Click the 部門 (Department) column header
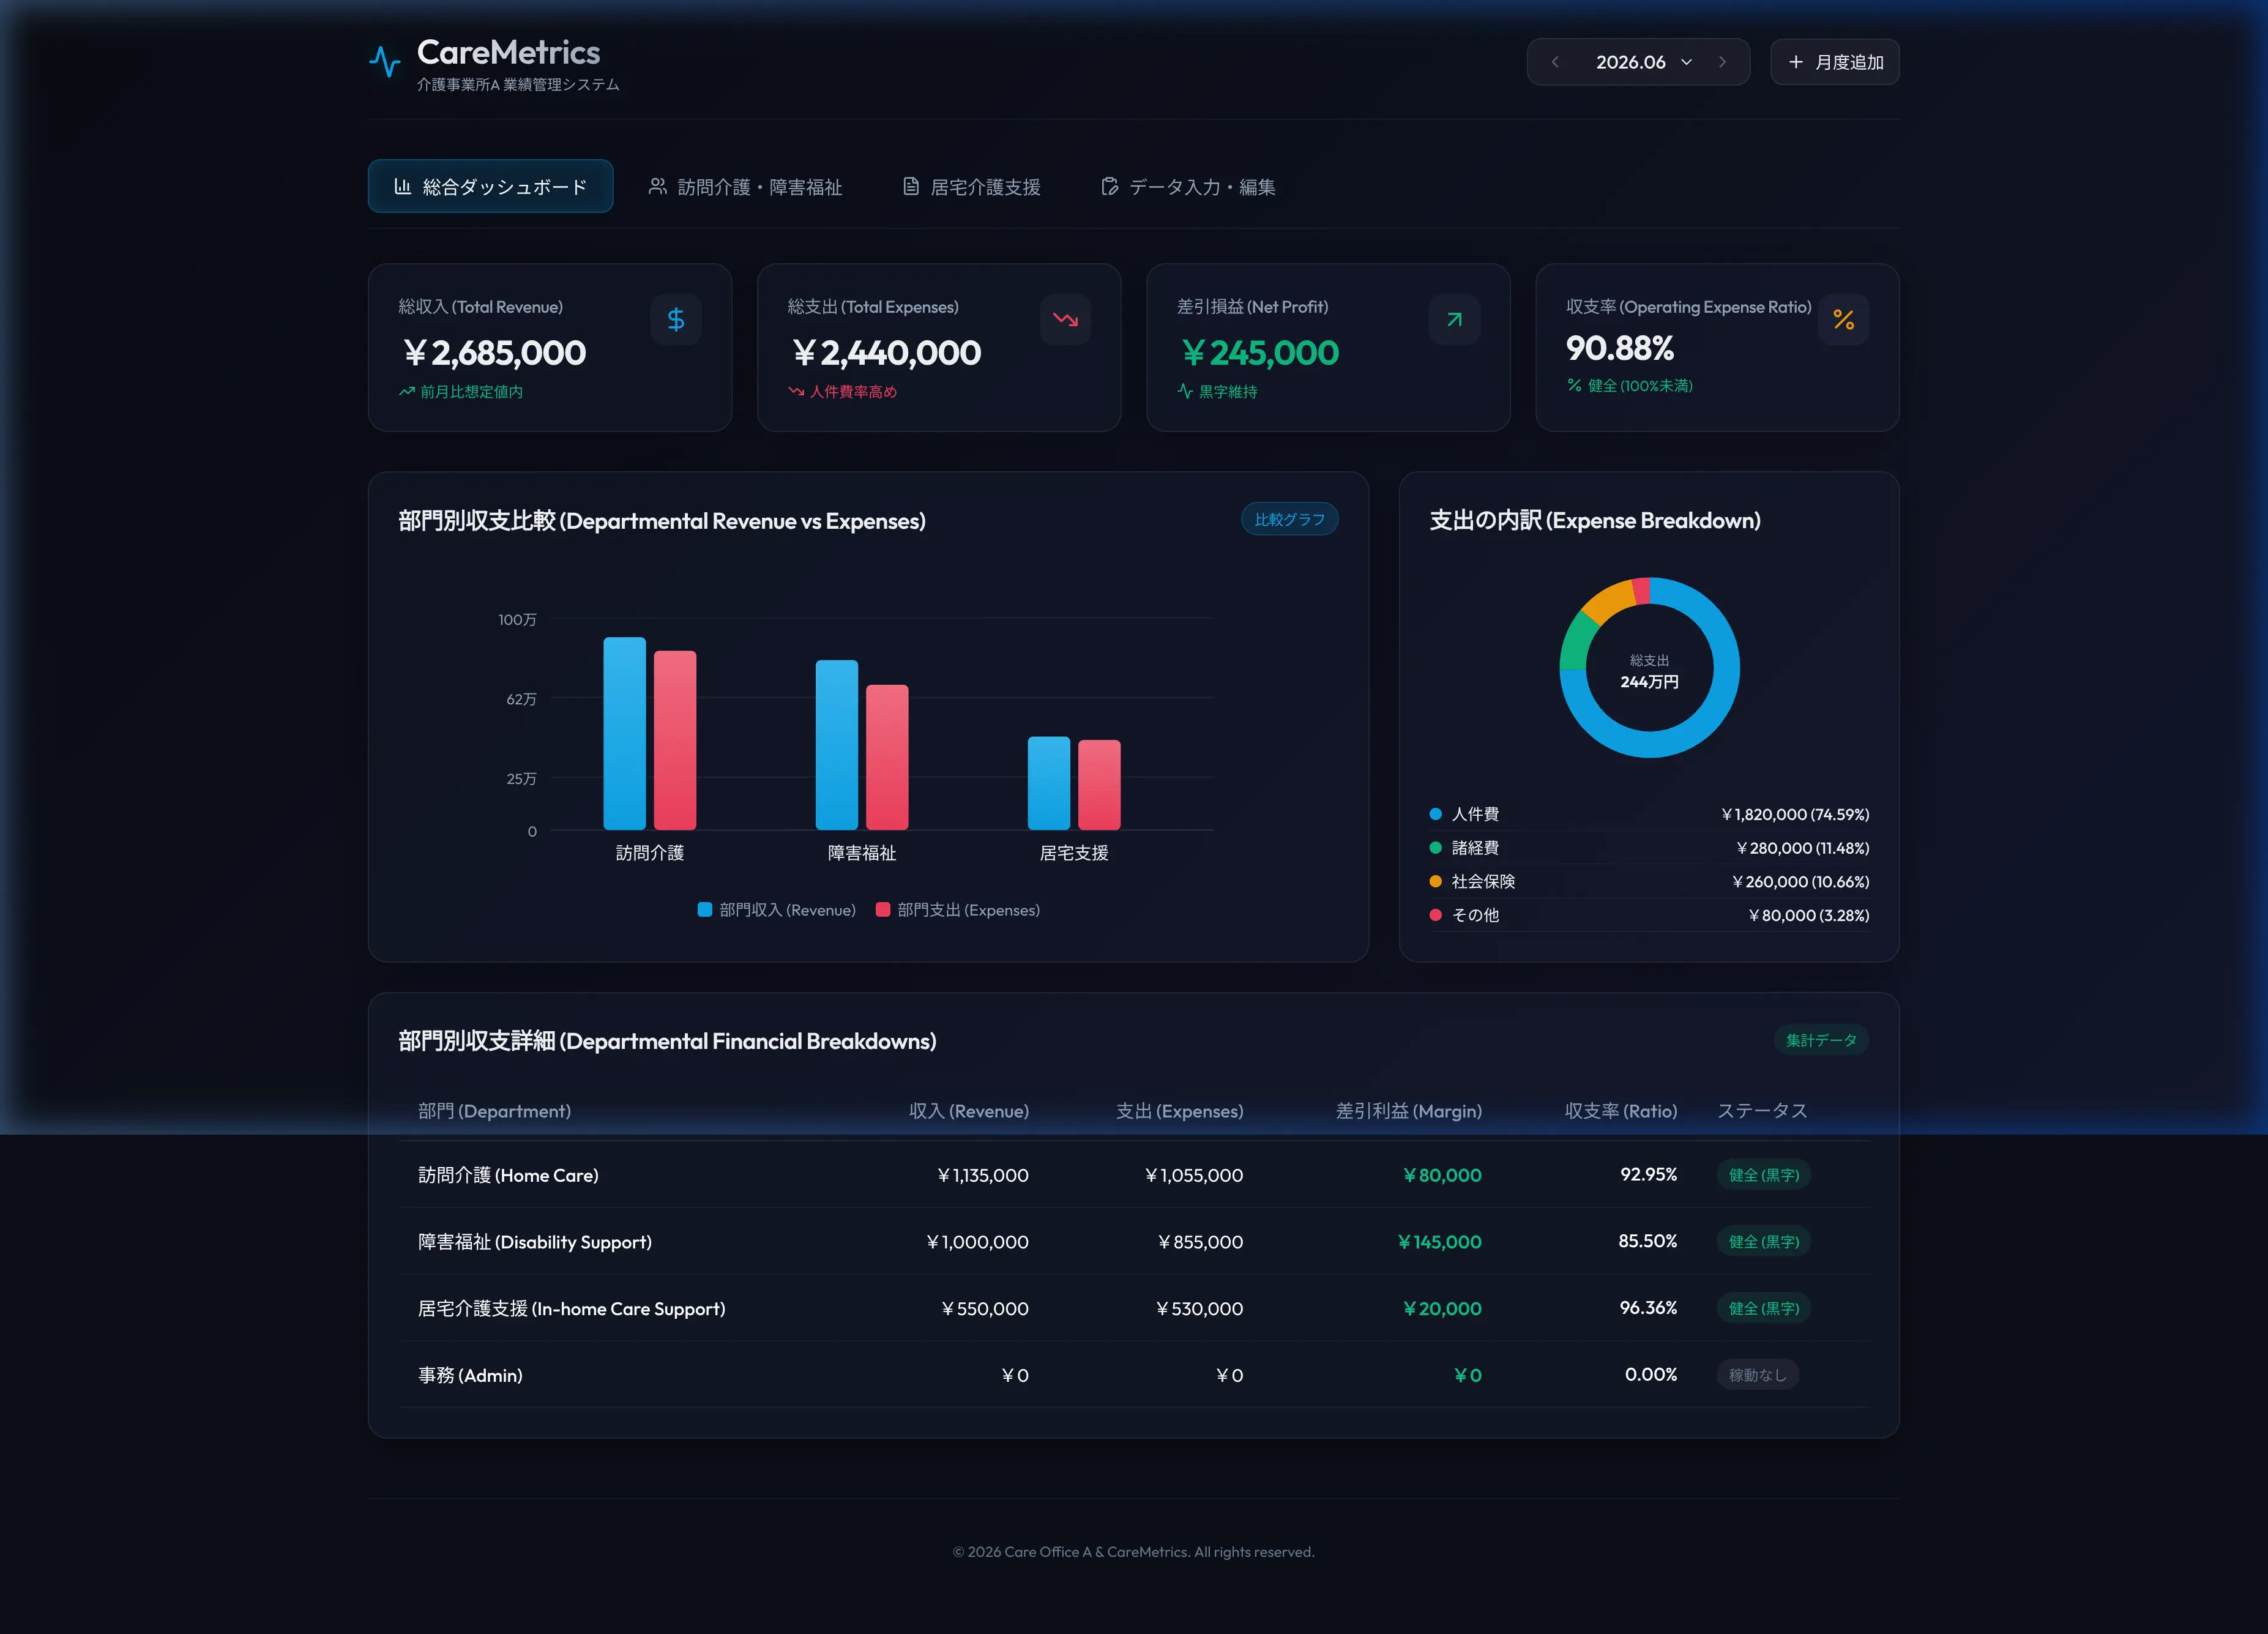This screenshot has height=1634, width=2268. [x=494, y=1110]
